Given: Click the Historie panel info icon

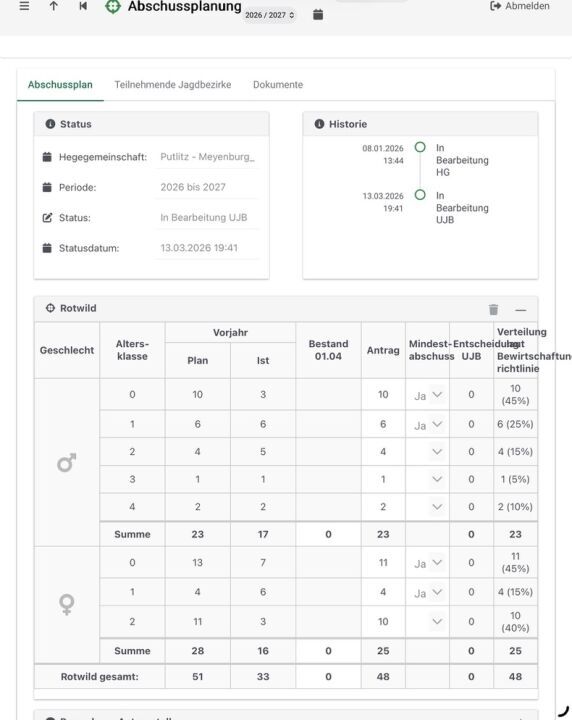Looking at the screenshot, I should [319, 124].
